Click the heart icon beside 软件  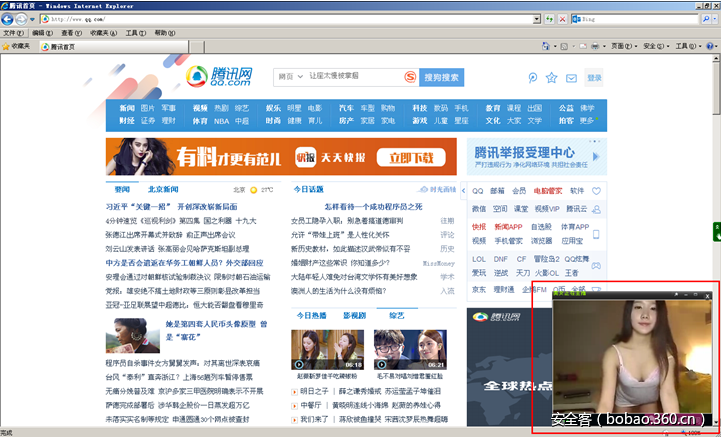596,190
